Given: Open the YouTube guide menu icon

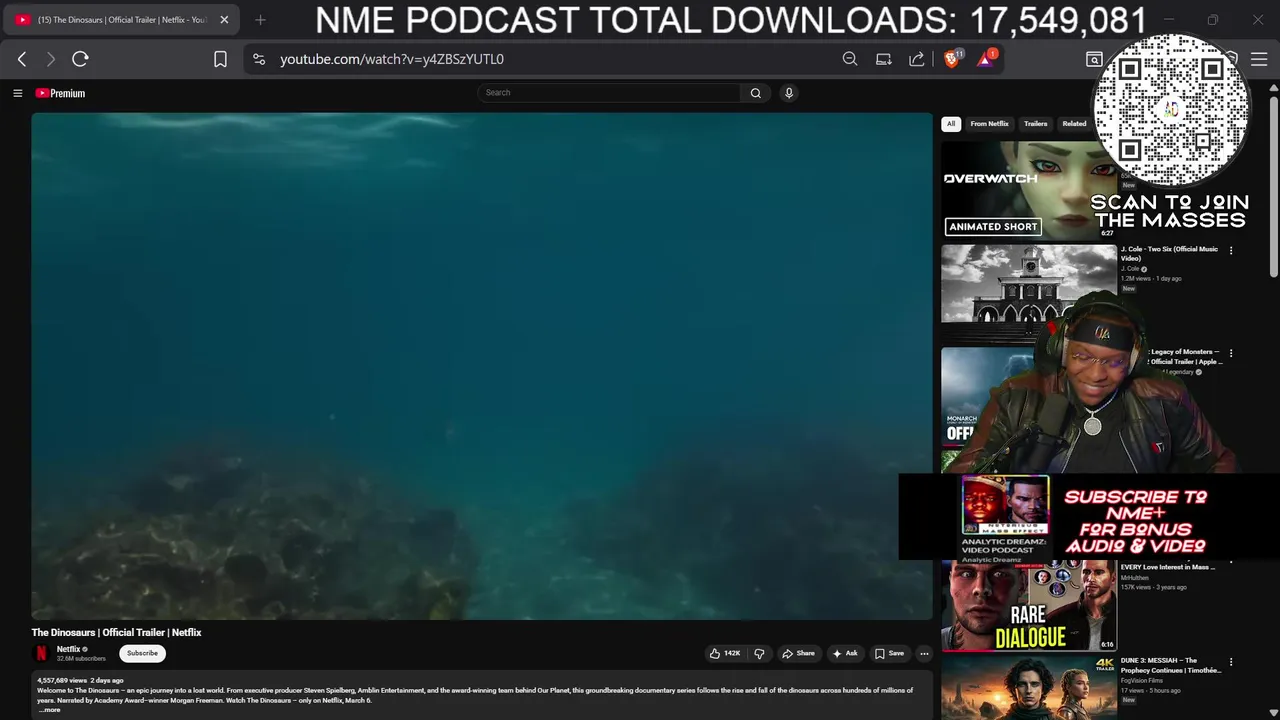Looking at the screenshot, I should (17, 93).
